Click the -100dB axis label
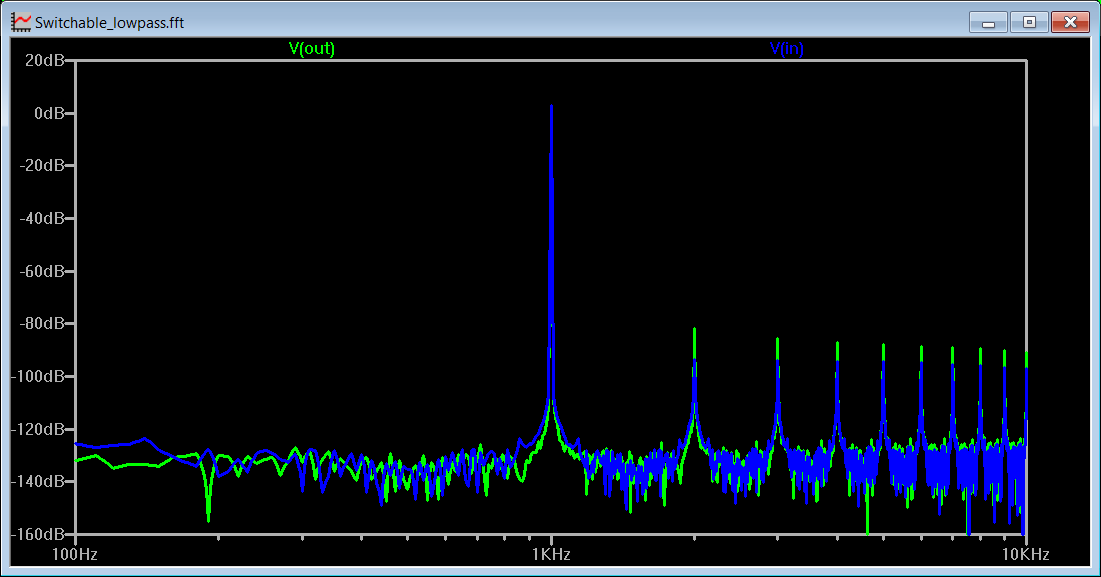This screenshot has width=1101, height=577. pos(39,376)
